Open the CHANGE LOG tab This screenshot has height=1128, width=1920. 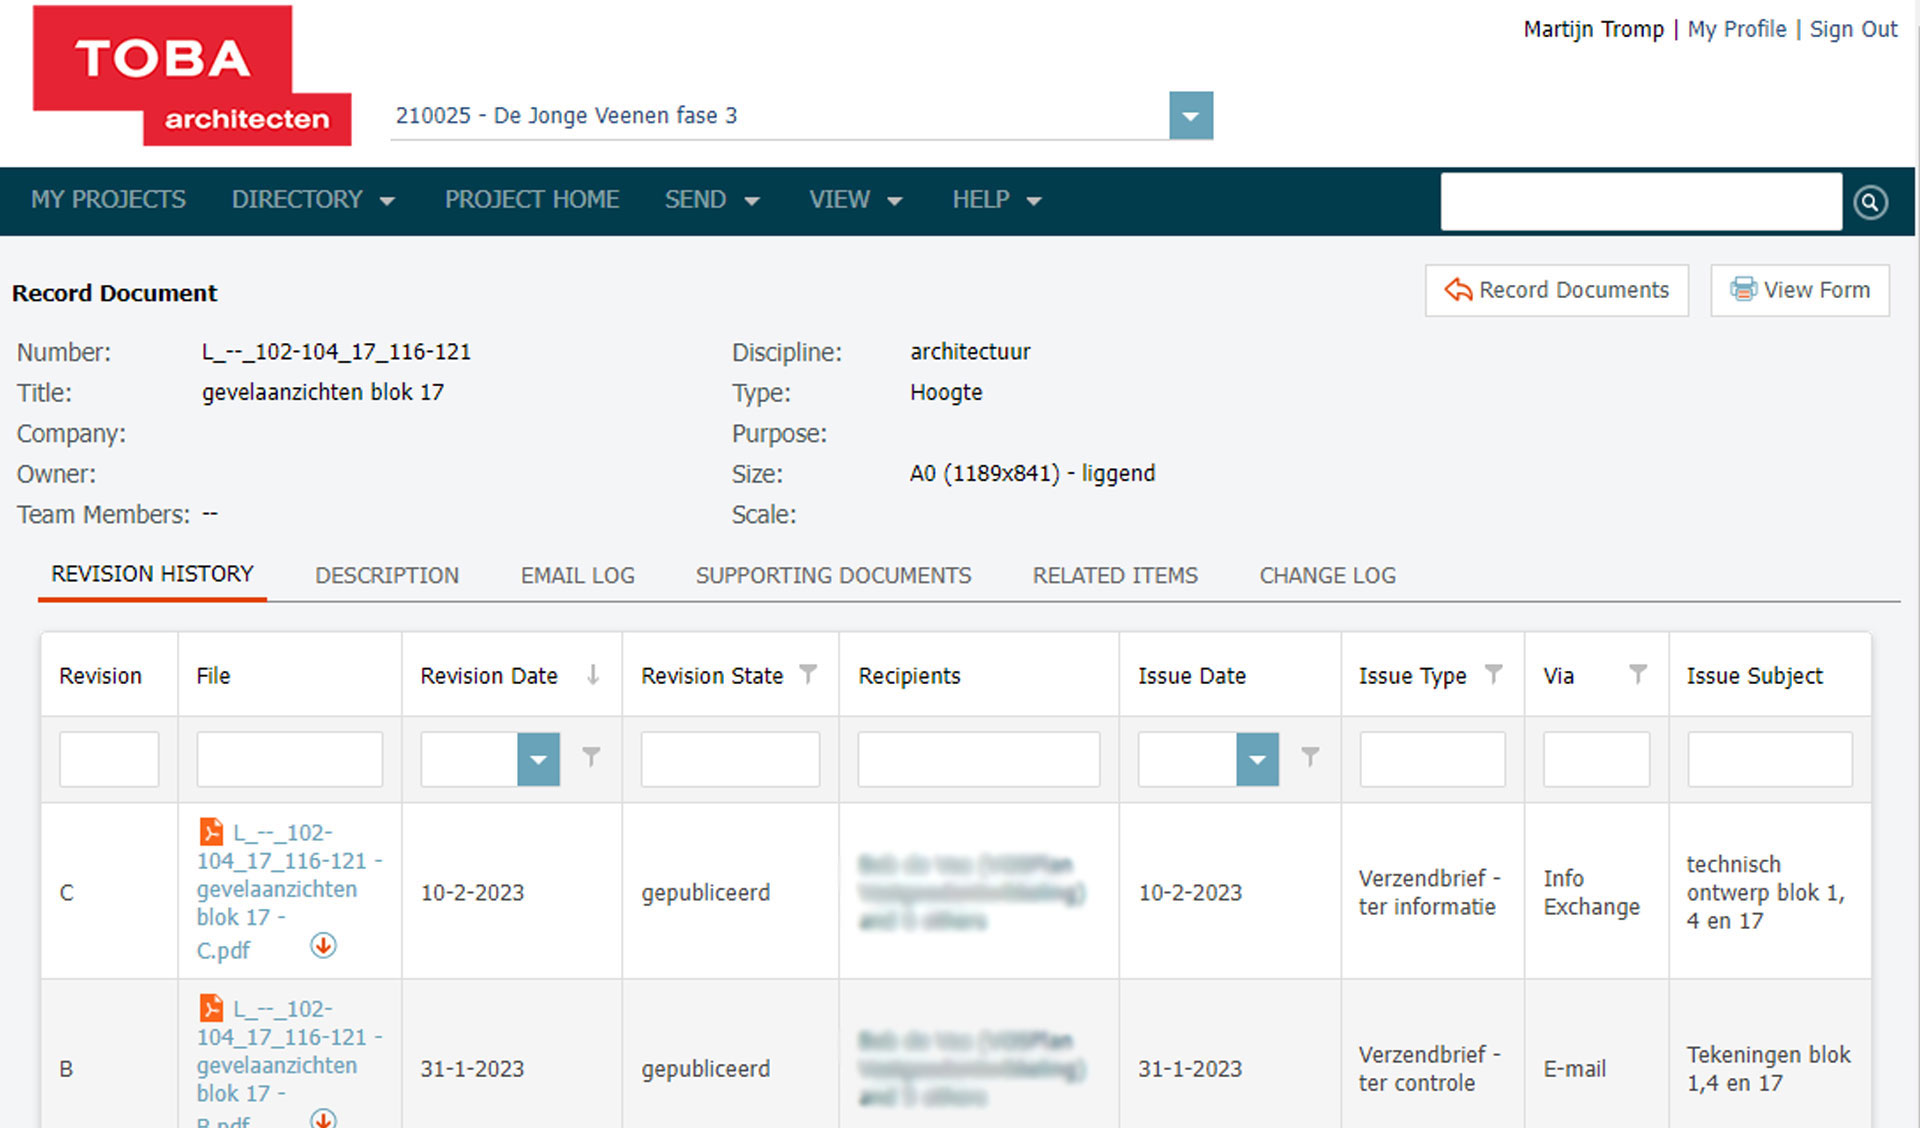(1327, 575)
